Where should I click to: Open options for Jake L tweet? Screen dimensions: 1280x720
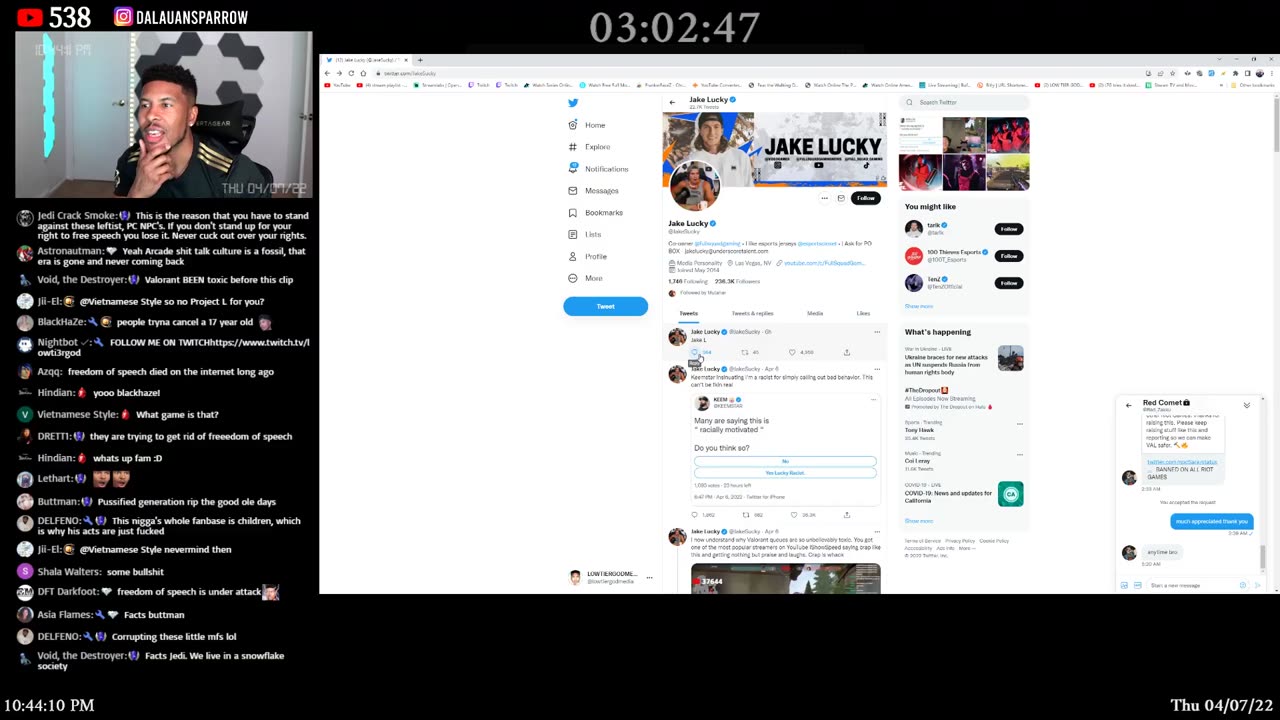[x=877, y=332]
